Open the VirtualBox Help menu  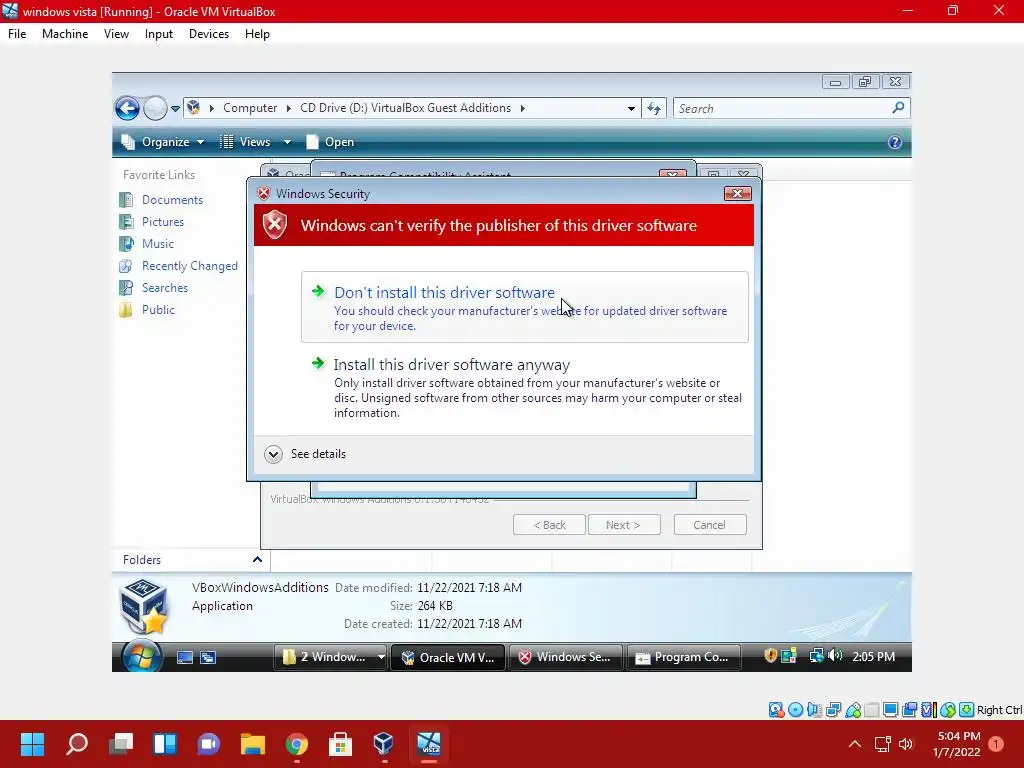click(257, 34)
